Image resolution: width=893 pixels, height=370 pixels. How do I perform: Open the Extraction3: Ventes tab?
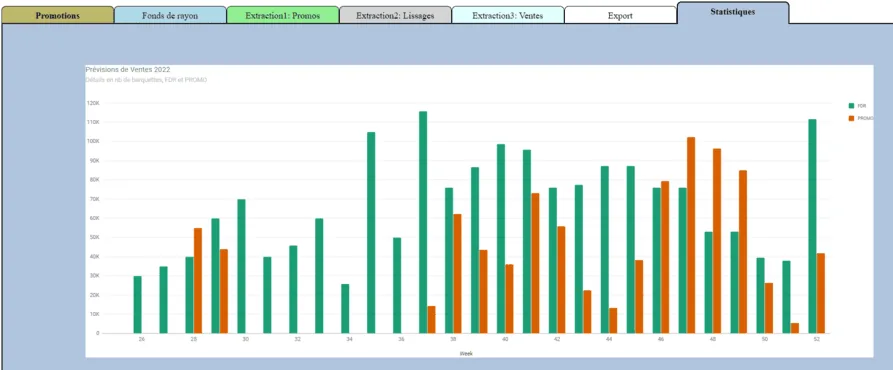pyautogui.click(x=507, y=15)
